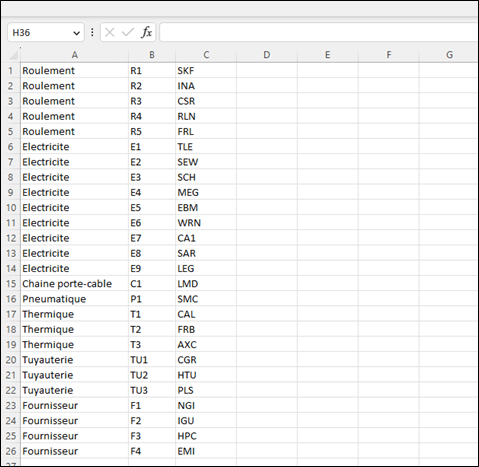Click cell containing TLE
The height and width of the screenshot is (467, 479).
point(206,147)
